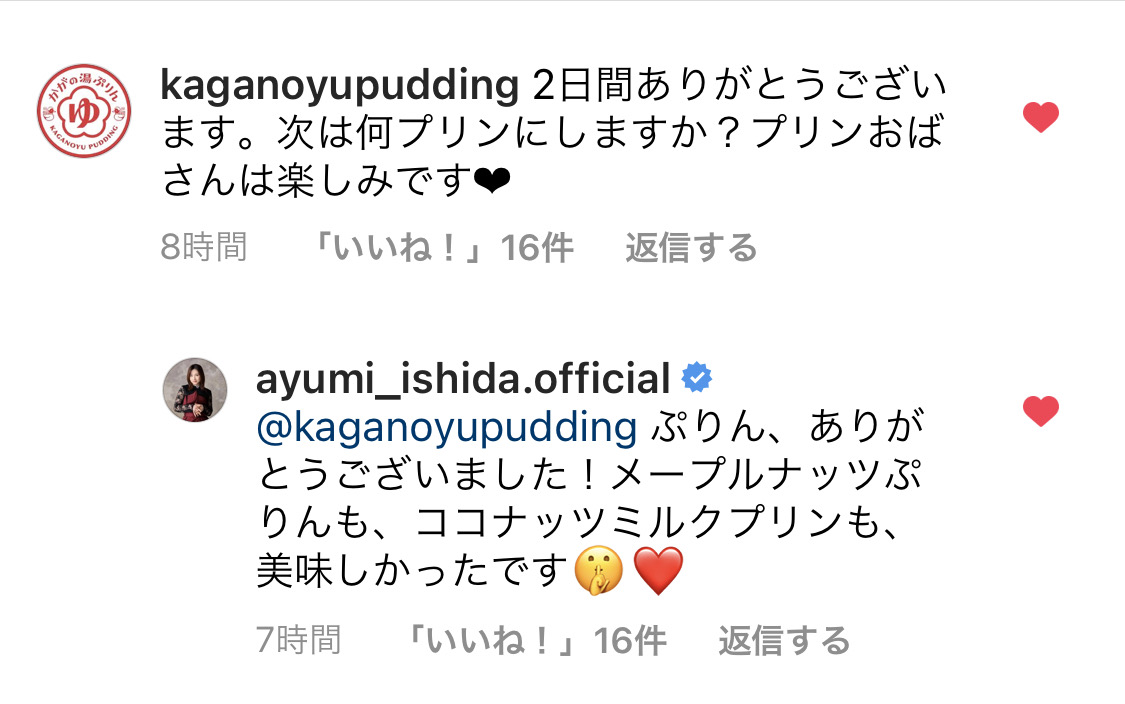Click the black heart emoji after 楽しみです

[492, 181]
